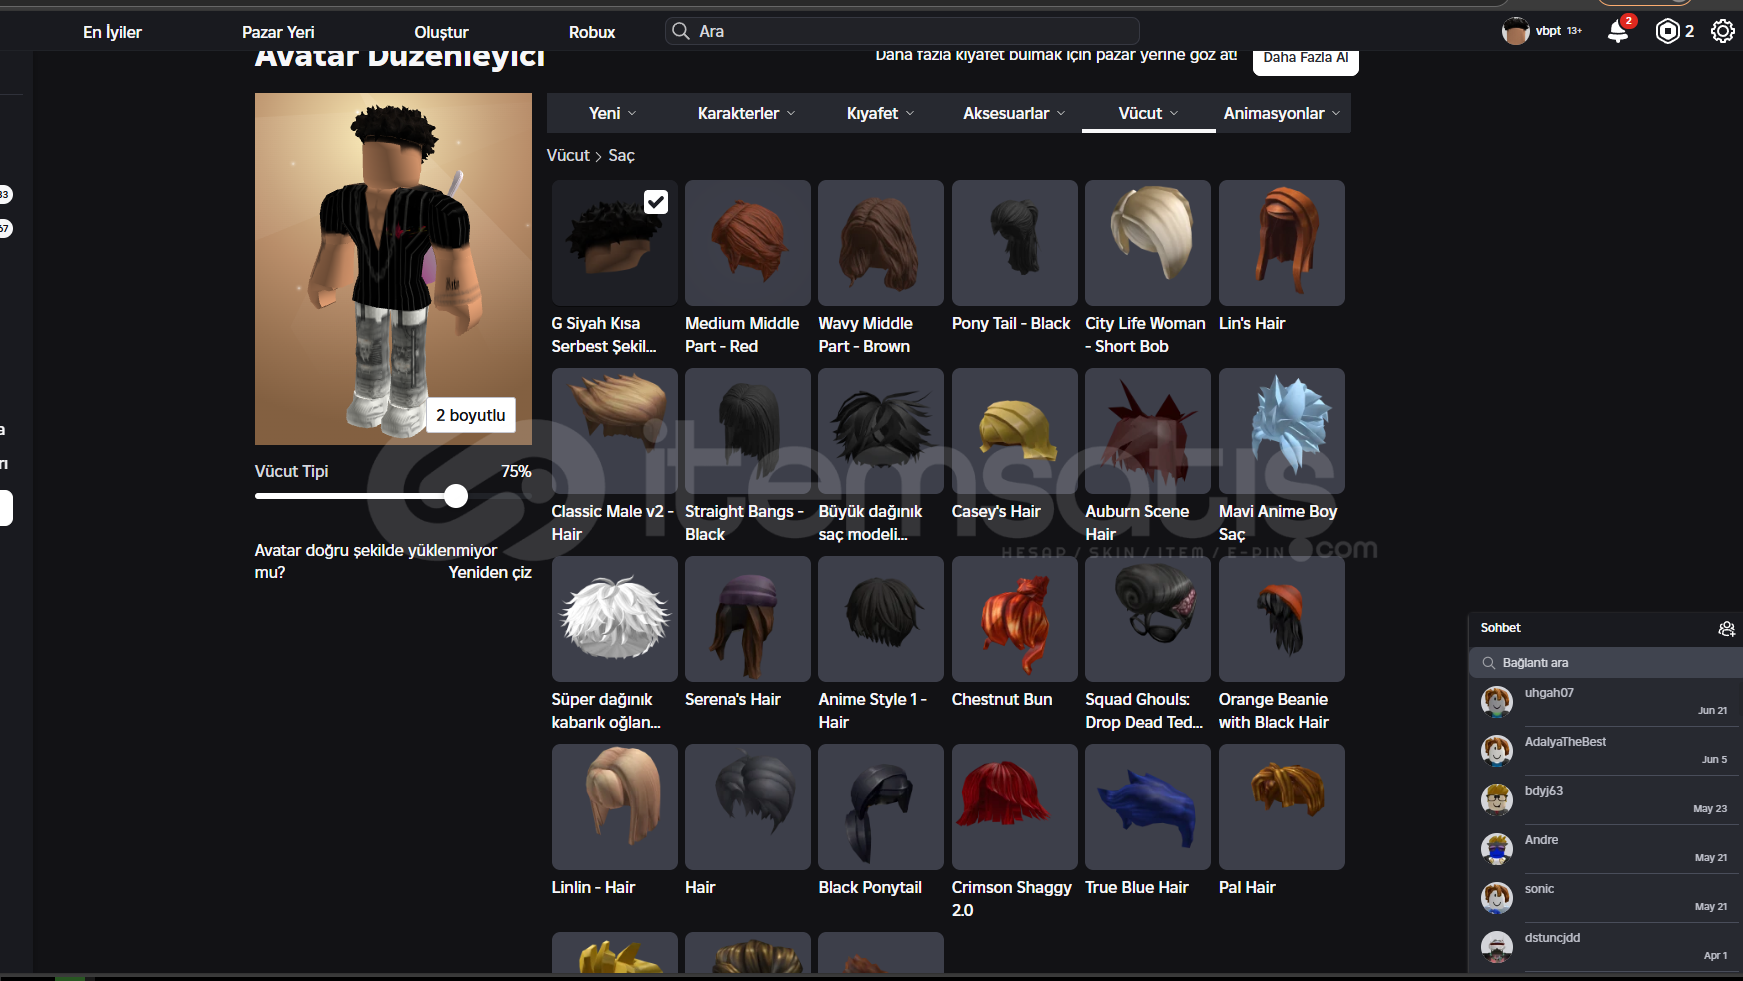Select Casey's Hair item
Viewport: 1743px width, 981px height.
click(1015, 431)
